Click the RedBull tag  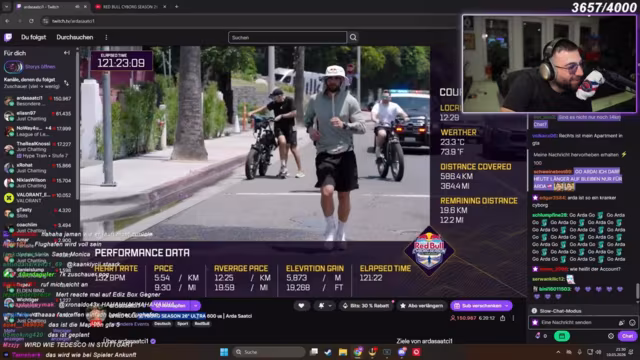[202, 324]
